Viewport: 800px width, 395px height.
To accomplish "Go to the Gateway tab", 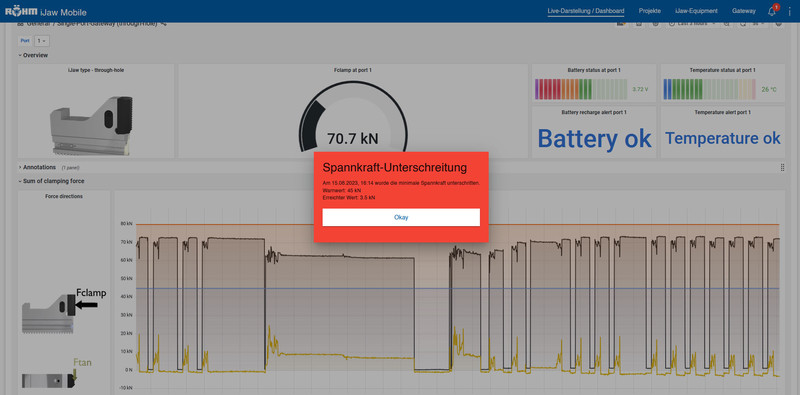I will pyautogui.click(x=743, y=11).
